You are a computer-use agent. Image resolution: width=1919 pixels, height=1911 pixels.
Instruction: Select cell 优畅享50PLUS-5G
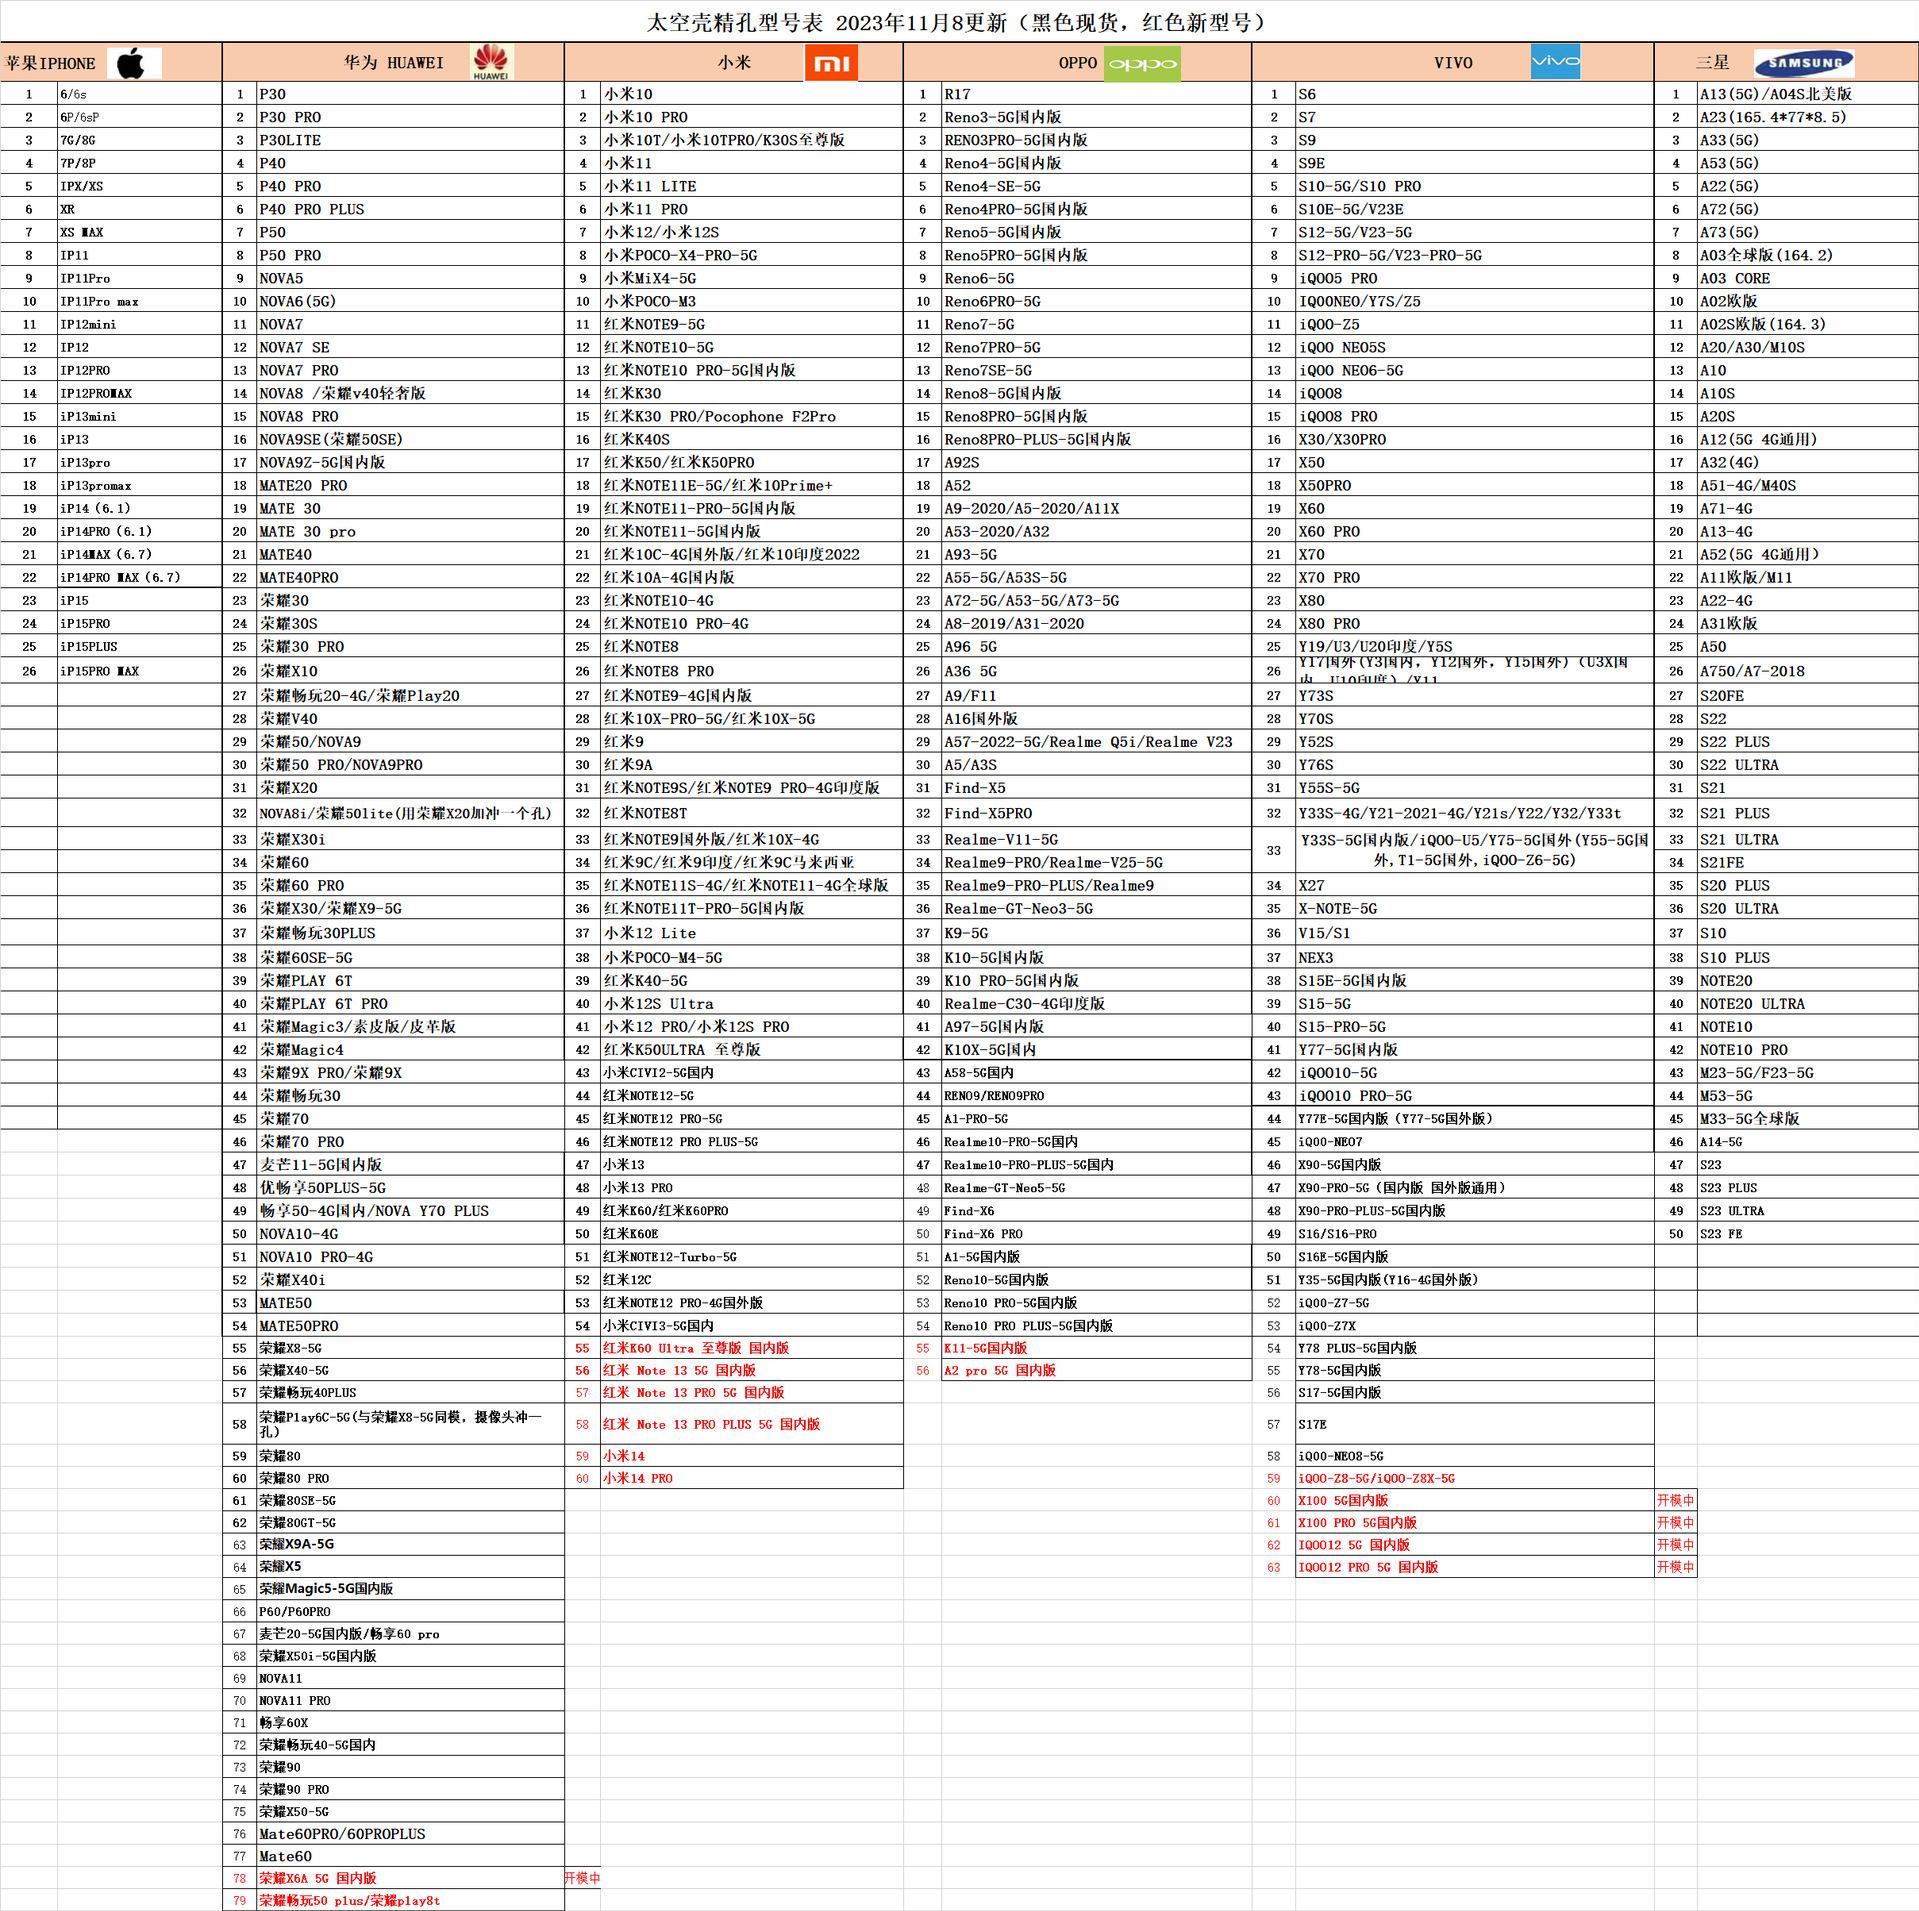(410, 1188)
